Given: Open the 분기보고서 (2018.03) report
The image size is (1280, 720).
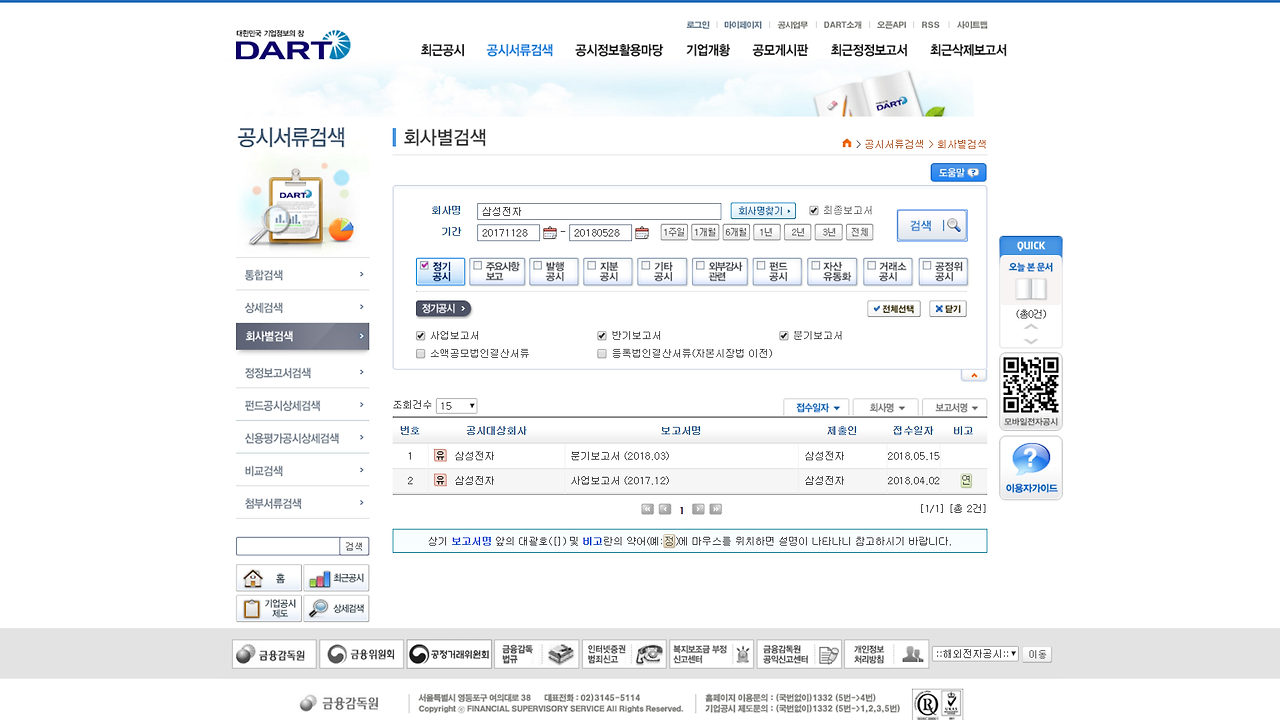Looking at the screenshot, I should coord(620,456).
